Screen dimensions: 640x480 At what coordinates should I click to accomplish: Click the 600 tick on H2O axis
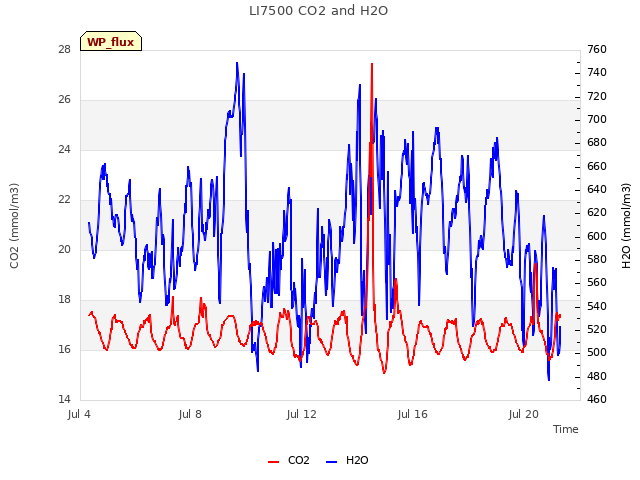pyautogui.click(x=597, y=236)
